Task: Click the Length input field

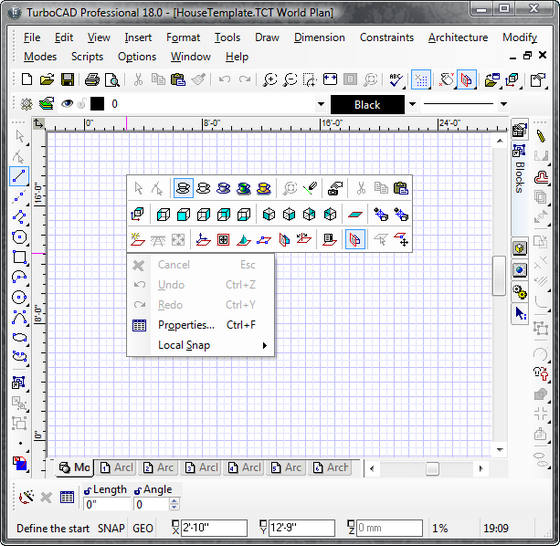Action: [x=107, y=505]
